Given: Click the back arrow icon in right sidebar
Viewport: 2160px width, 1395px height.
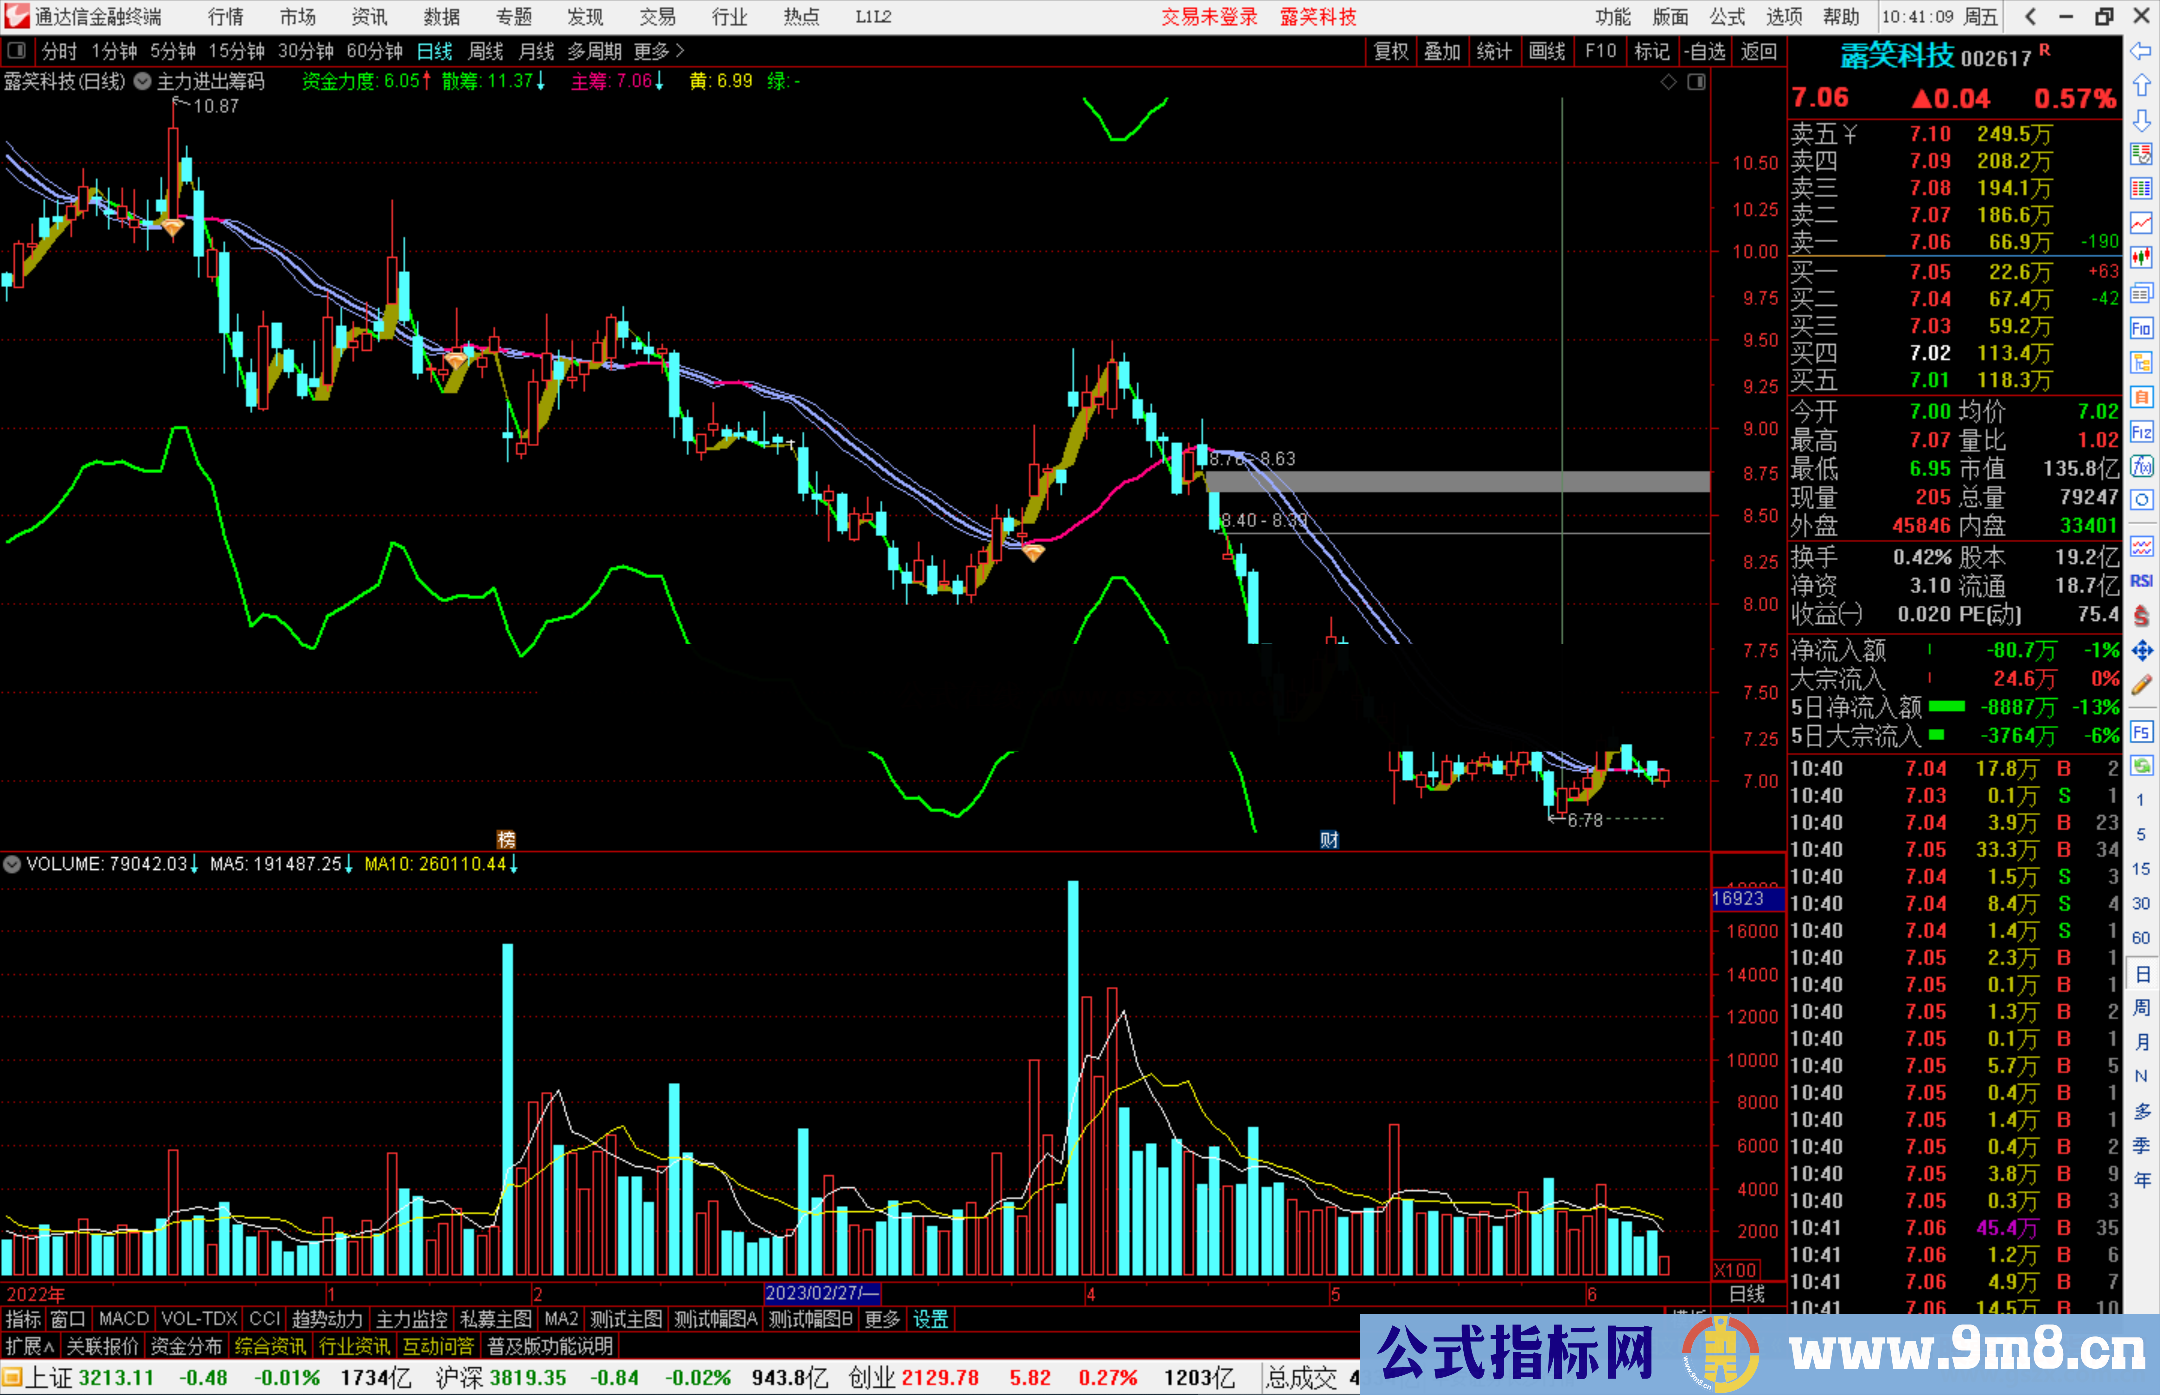Looking at the screenshot, I should coord(2141,51).
